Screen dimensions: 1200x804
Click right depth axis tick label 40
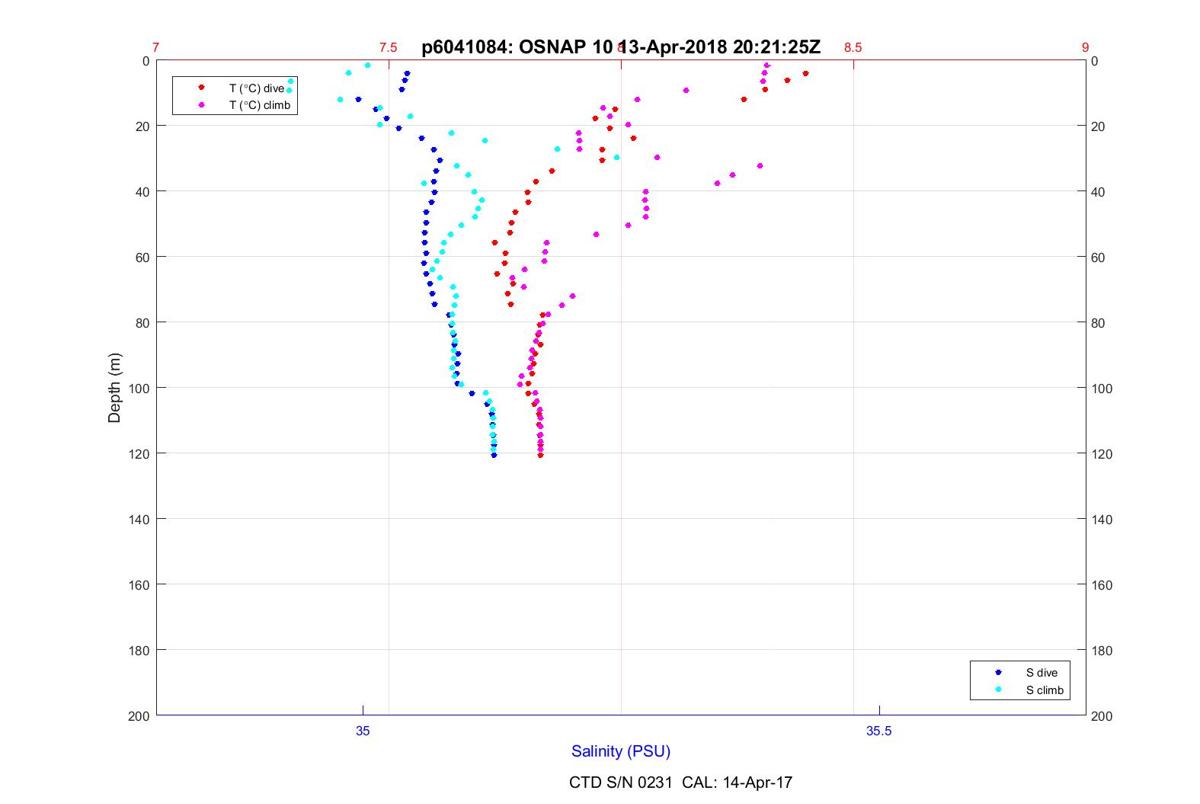click(1099, 192)
